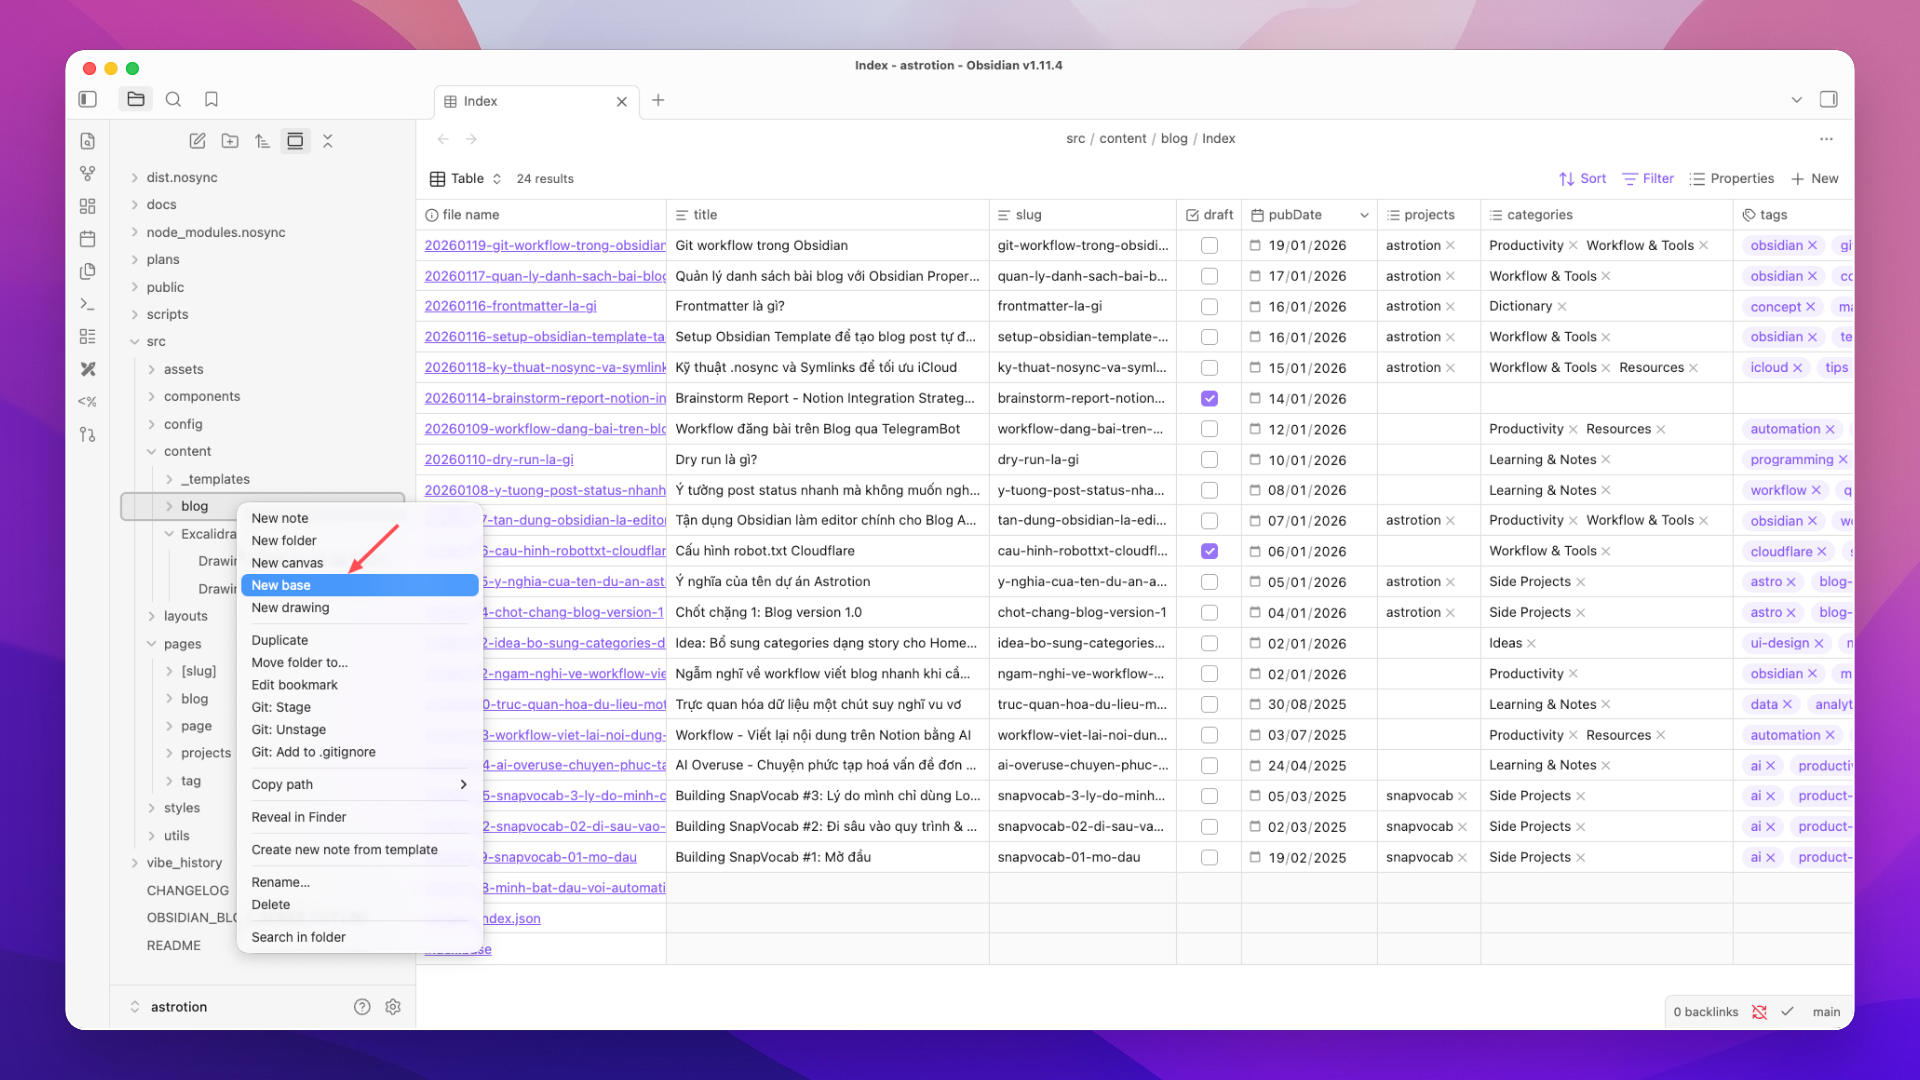
Task: Click the new folder icon in file explorer
Action: pos(230,141)
